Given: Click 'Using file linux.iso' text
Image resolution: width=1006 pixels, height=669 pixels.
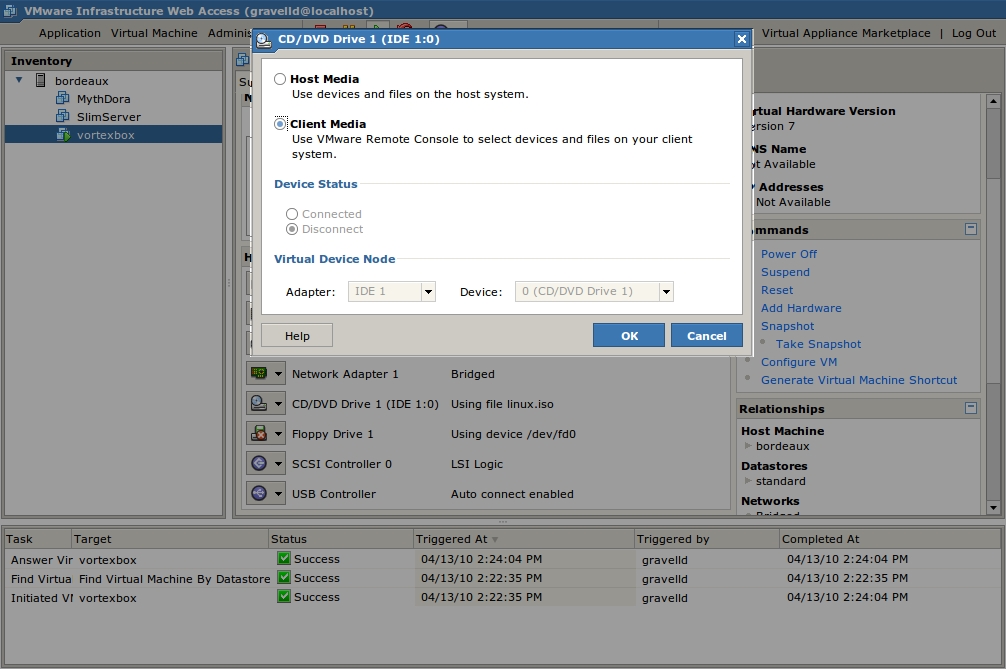Looking at the screenshot, I should [502, 404].
